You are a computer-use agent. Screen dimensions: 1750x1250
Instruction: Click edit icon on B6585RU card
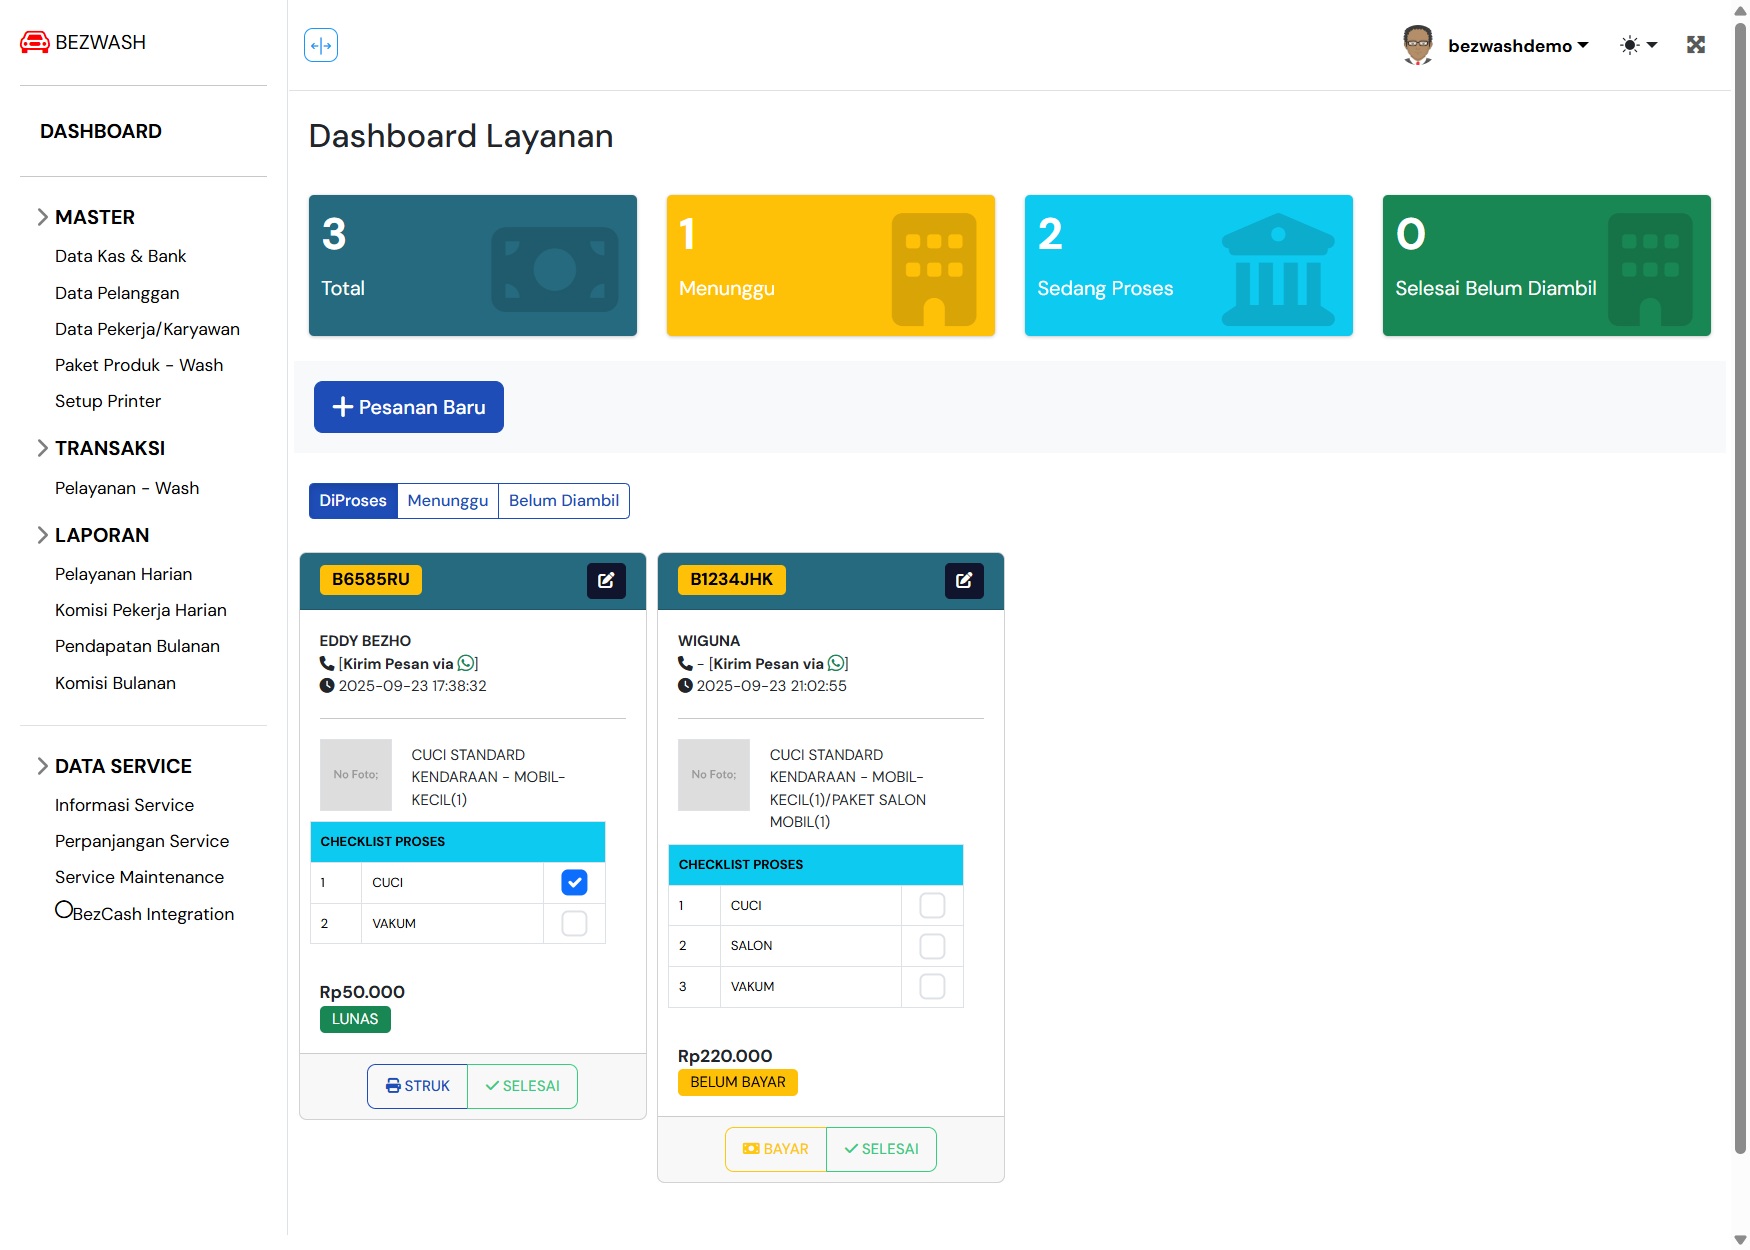606,580
